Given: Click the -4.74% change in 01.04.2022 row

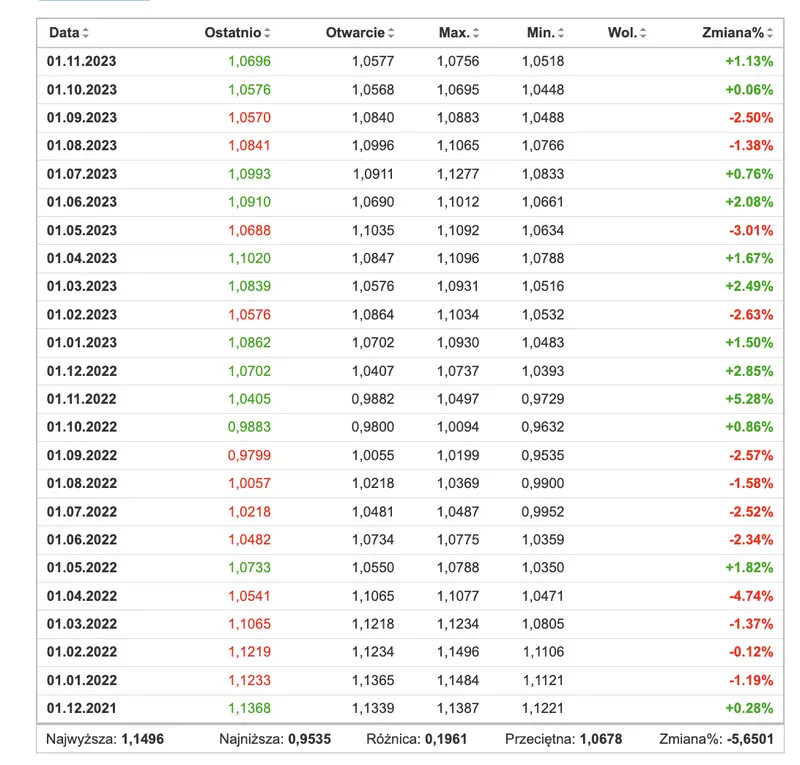Looking at the screenshot, I should 751,596.
